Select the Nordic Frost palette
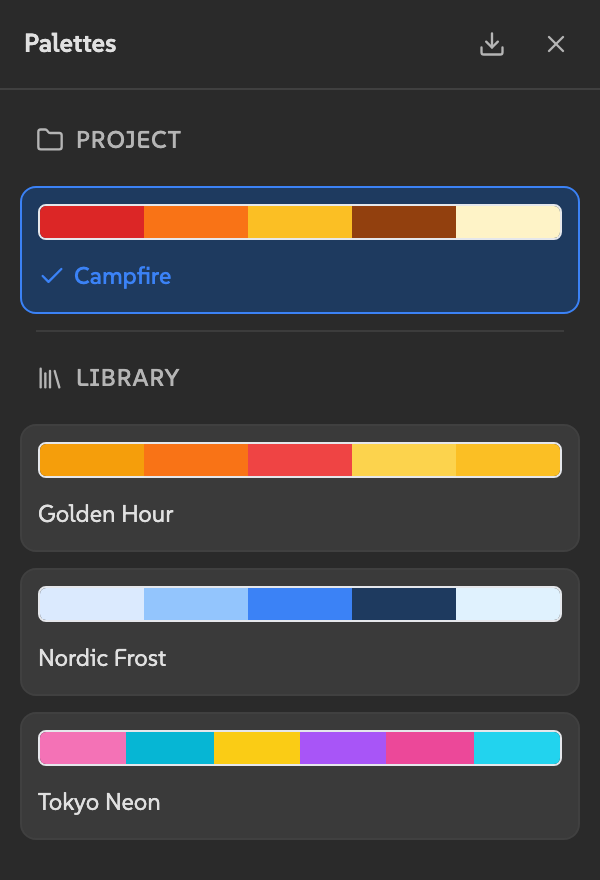The image size is (600, 880). pos(300,630)
